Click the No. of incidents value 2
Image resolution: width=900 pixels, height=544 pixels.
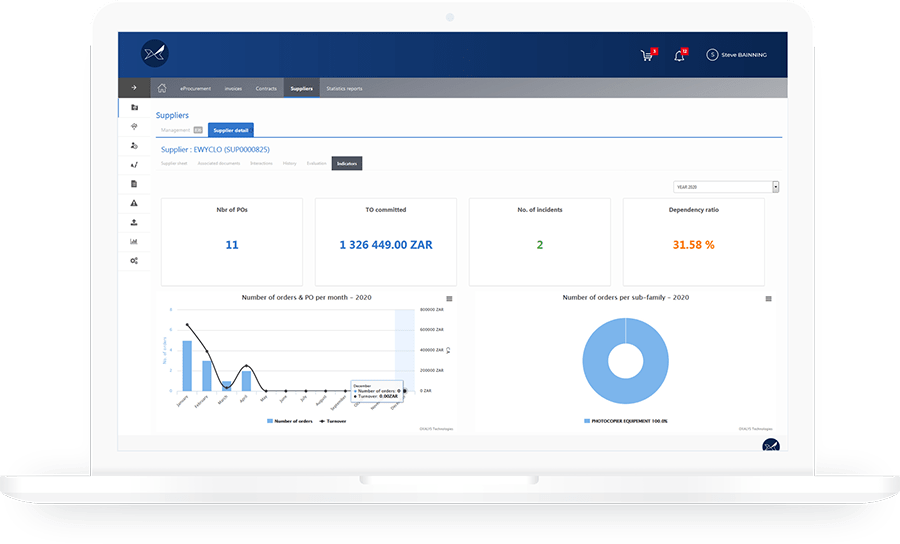click(540, 245)
